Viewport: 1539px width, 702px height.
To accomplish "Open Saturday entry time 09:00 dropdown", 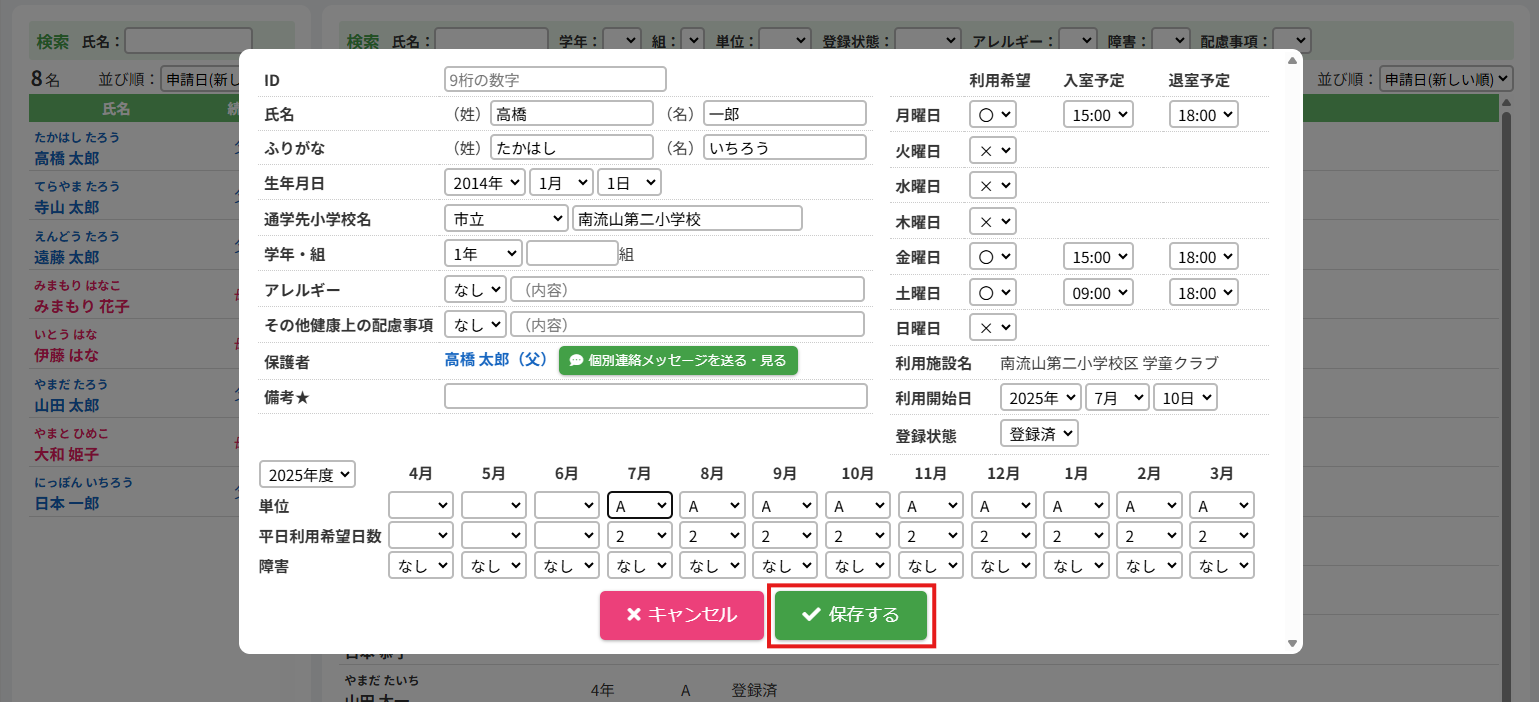I will pyautogui.click(x=1098, y=293).
